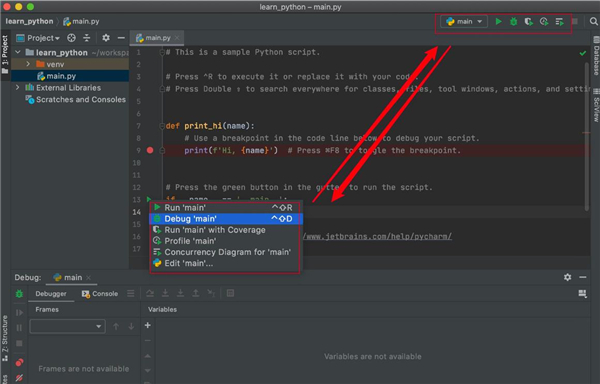Switch to the Debugger tab
Screen dimensions: 600x384
[51, 293]
